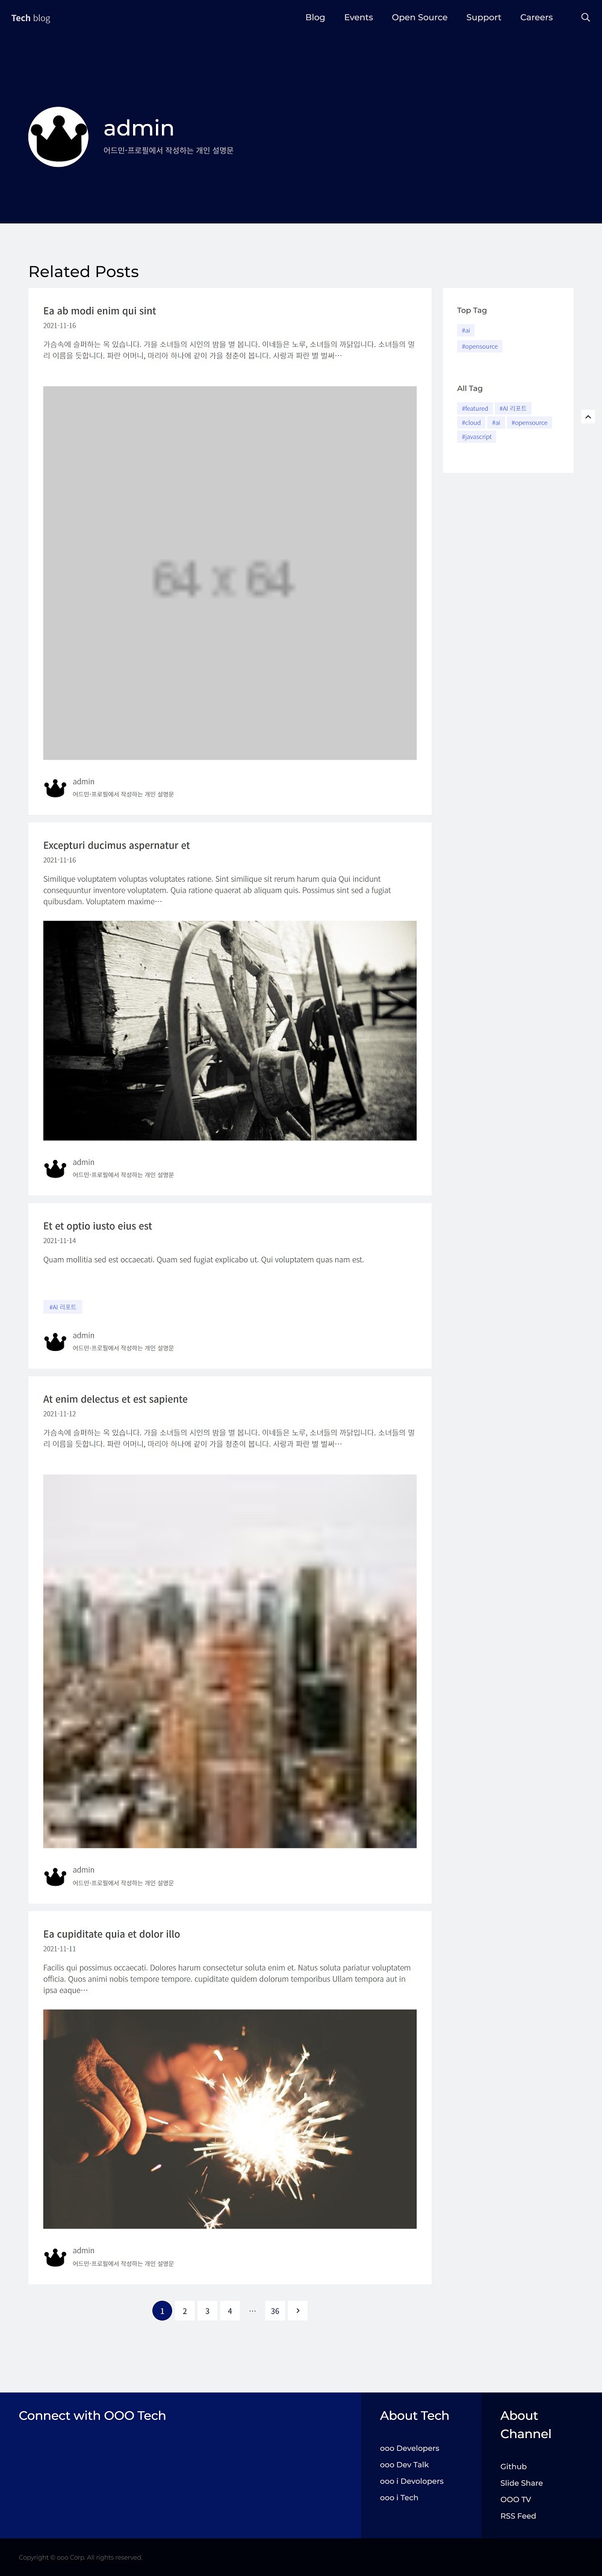Image resolution: width=602 pixels, height=2576 pixels.
Task: Open the Open Source menu item
Action: click(x=419, y=17)
